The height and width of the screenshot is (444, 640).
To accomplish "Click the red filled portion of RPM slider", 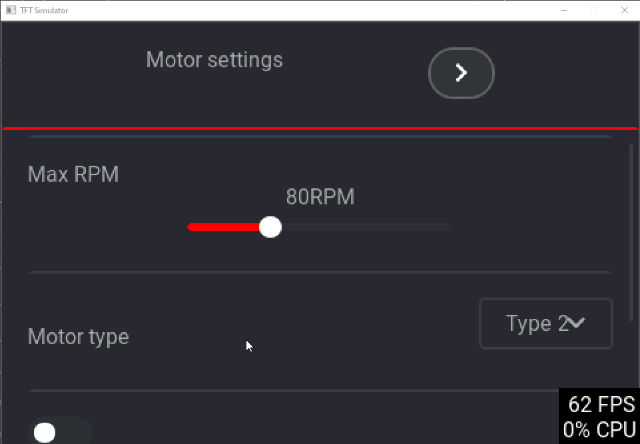I will [223, 227].
